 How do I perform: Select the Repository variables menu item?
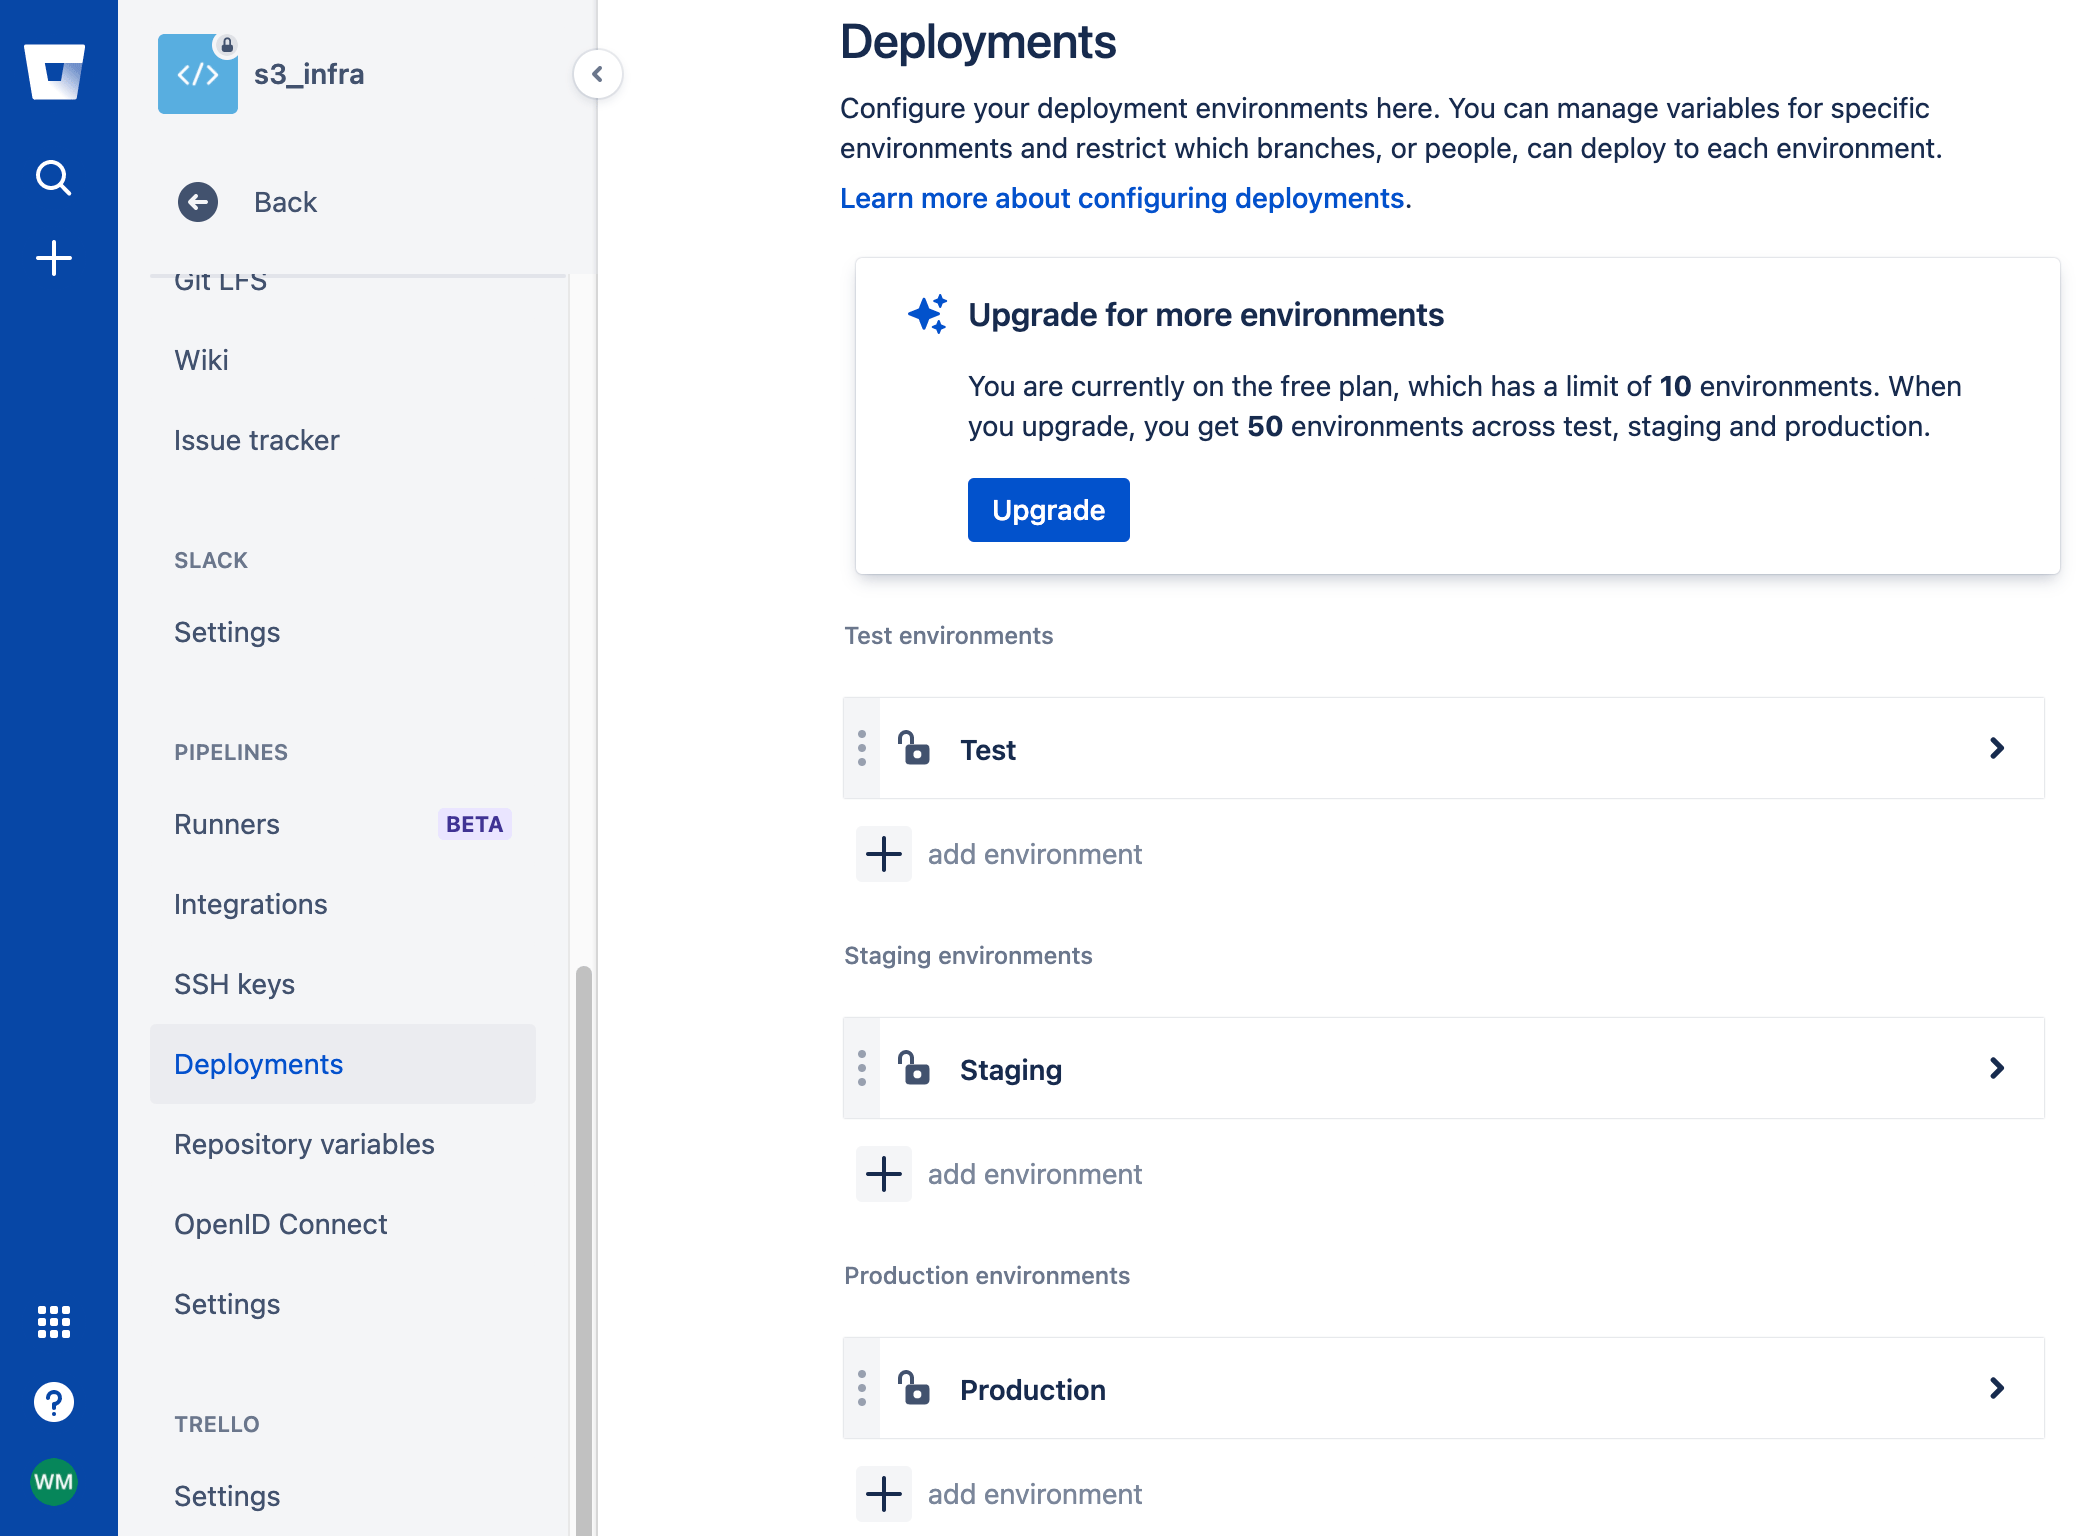click(305, 1145)
